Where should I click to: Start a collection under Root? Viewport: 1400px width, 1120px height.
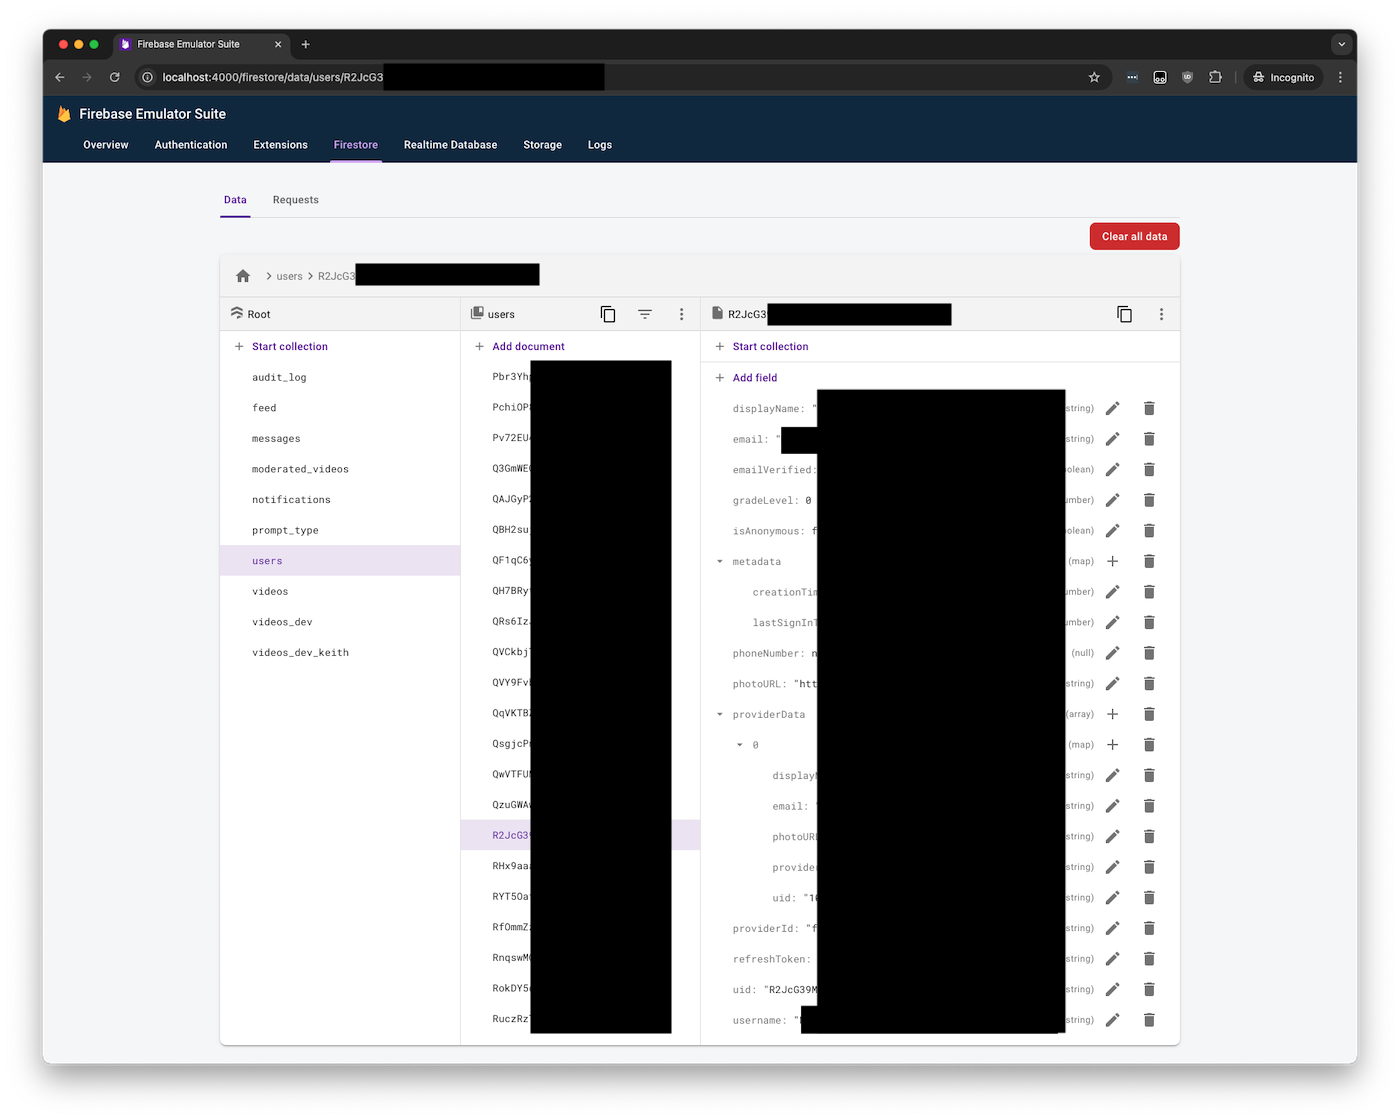pyautogui.click(x=290, y=346)
